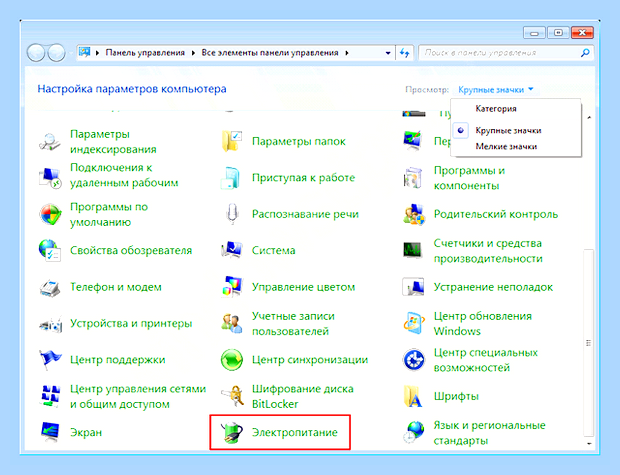The width and height of the screenshot is (620, 475).
Task: Click the vertical scrollbar thumb
Action: [x=588, y=343]
